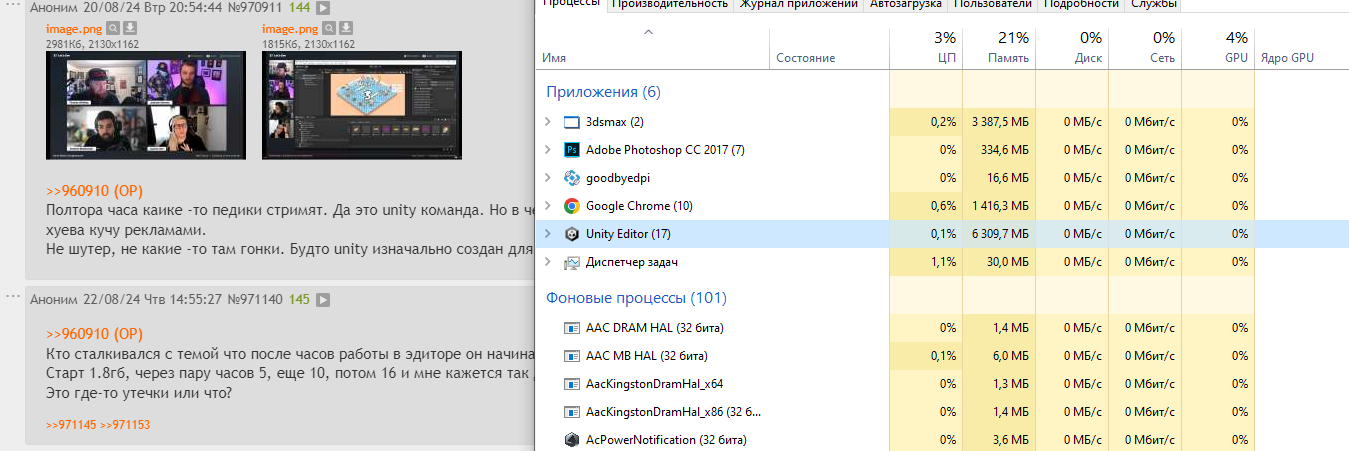1349x451 pixels.
Task: Click the arrow icon after post №971140
Action: click(324, 299)
